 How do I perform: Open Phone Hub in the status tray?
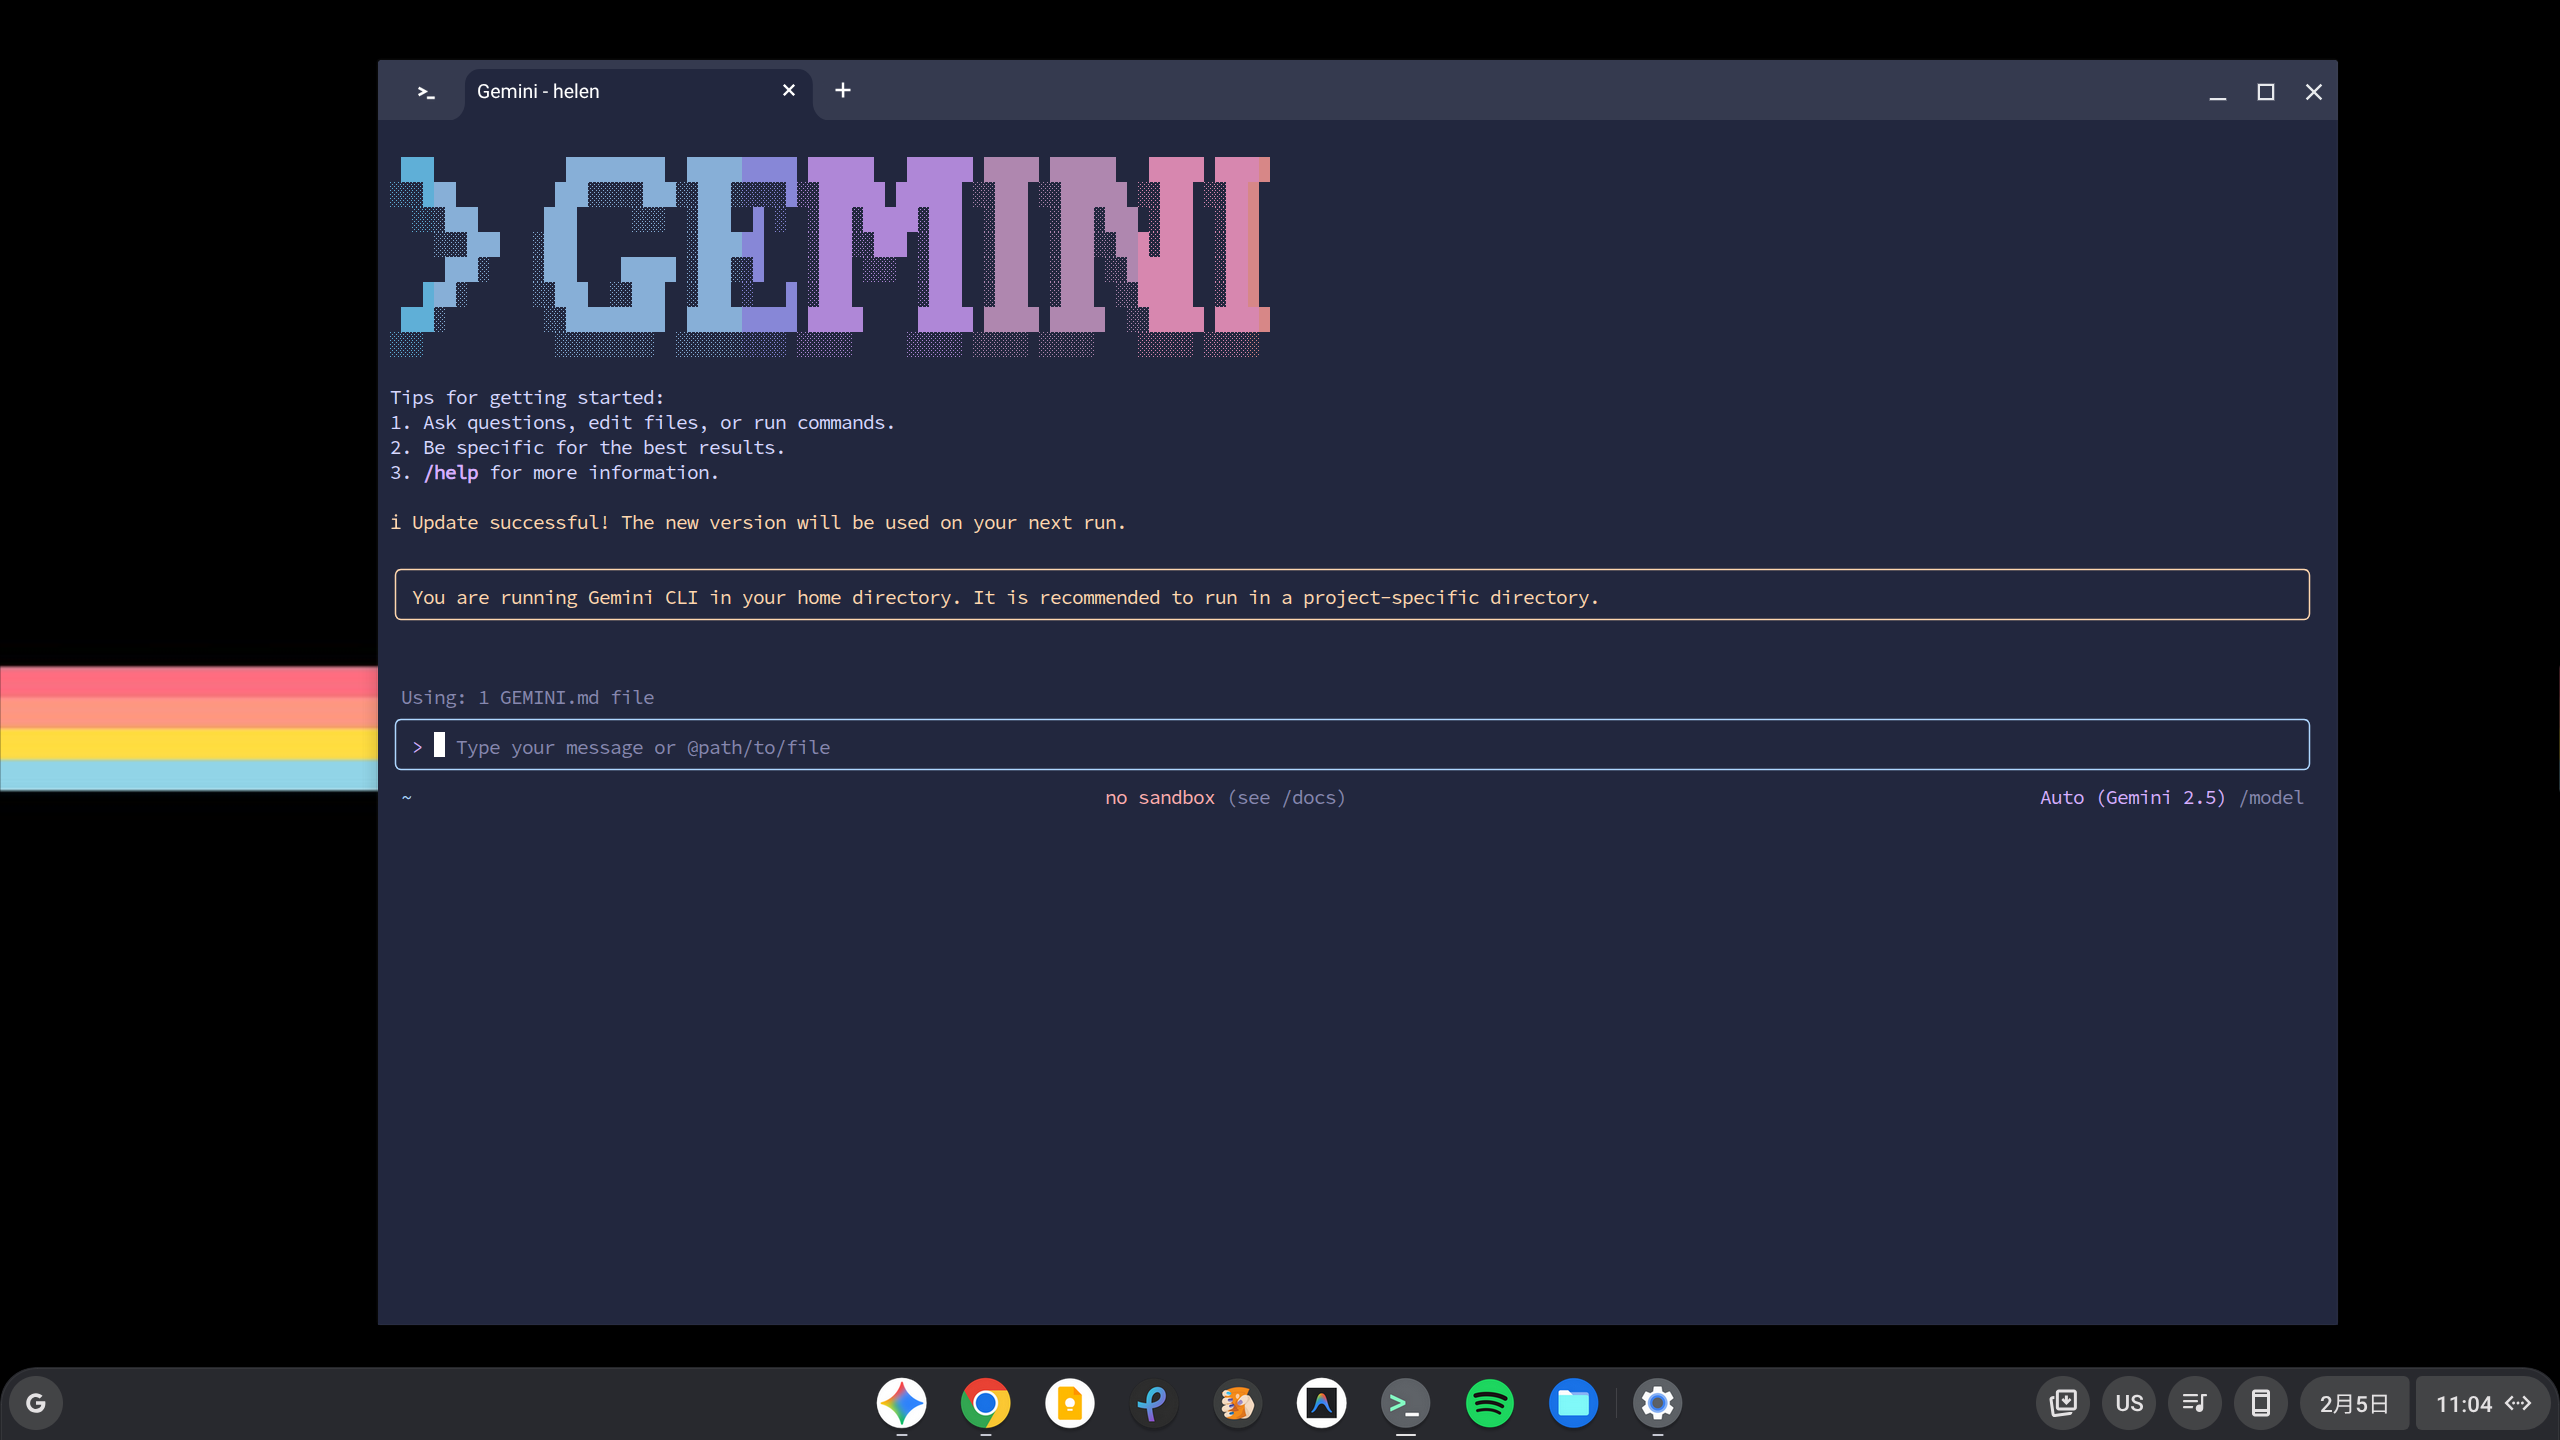coord(2261,1402)
